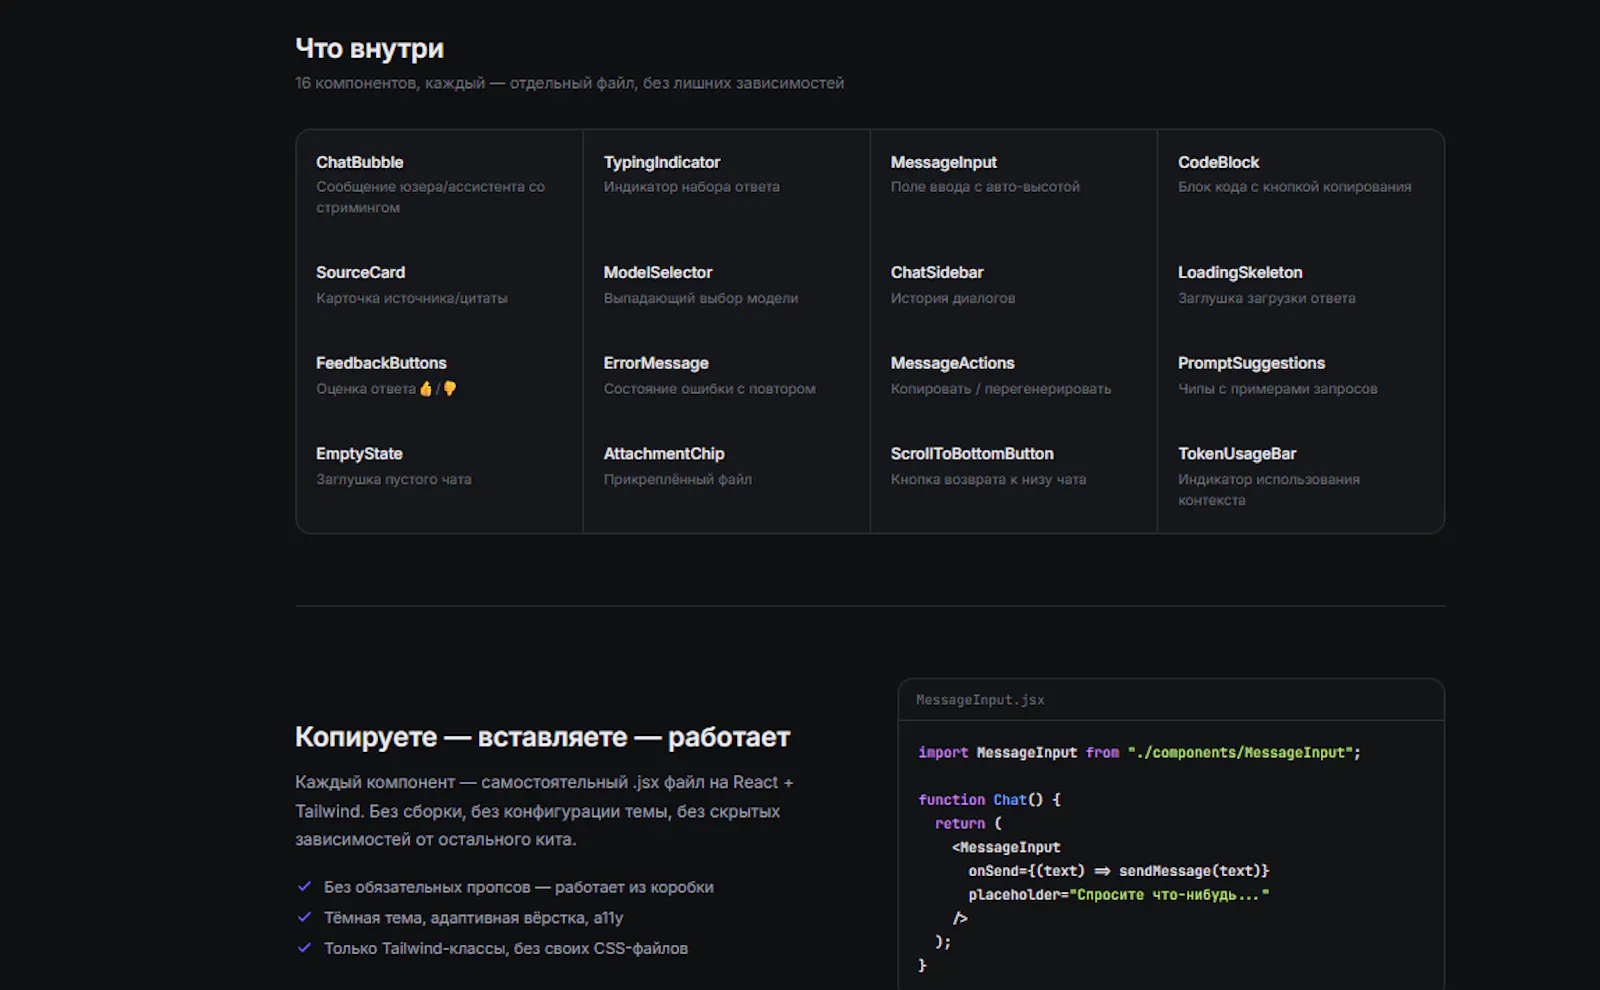Click checkmark beside "Тёмная тема" line

304,917
